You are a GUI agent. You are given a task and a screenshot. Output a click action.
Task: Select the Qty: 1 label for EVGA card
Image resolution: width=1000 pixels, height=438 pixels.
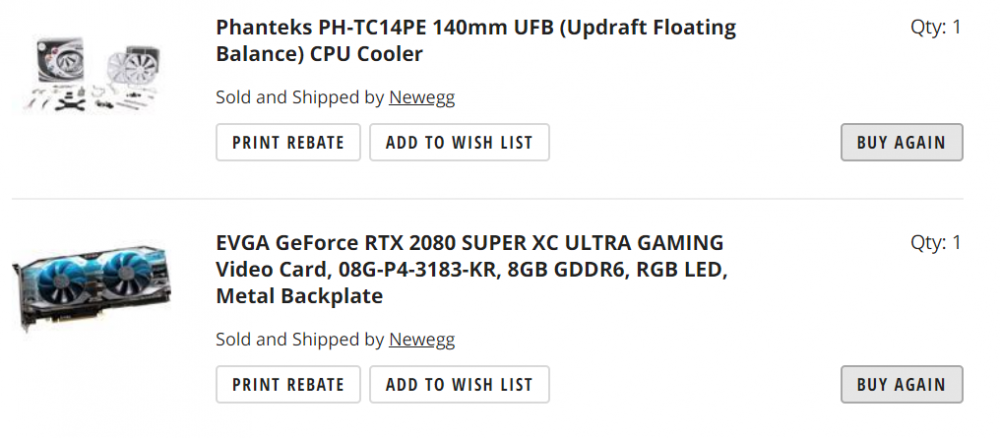pyautogui.click(x=935, y=242)
